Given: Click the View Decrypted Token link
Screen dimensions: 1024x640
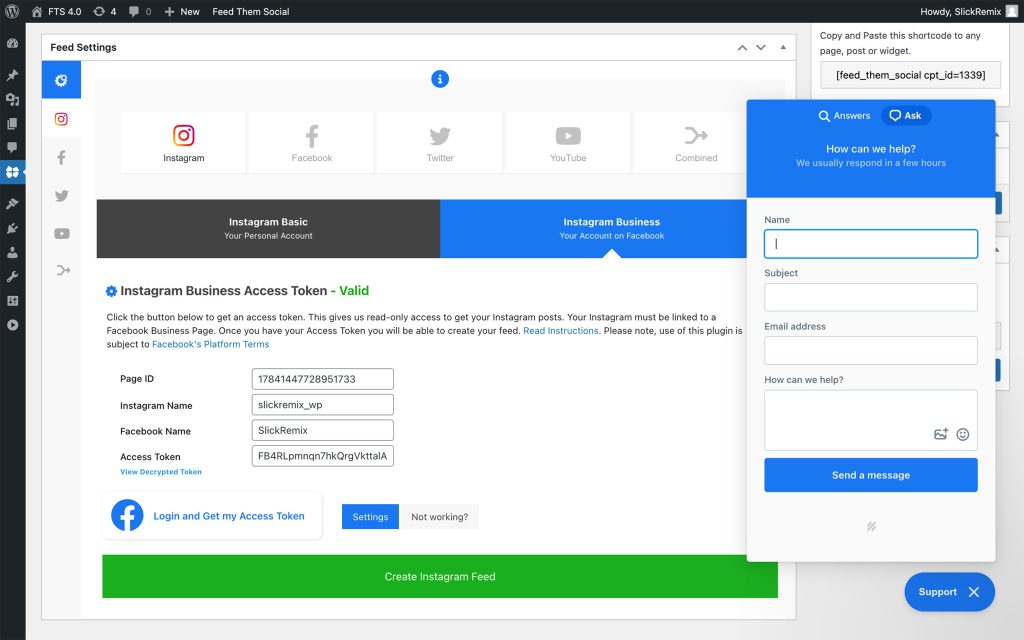Looking at the screenshot, I should tap(161, 472).
